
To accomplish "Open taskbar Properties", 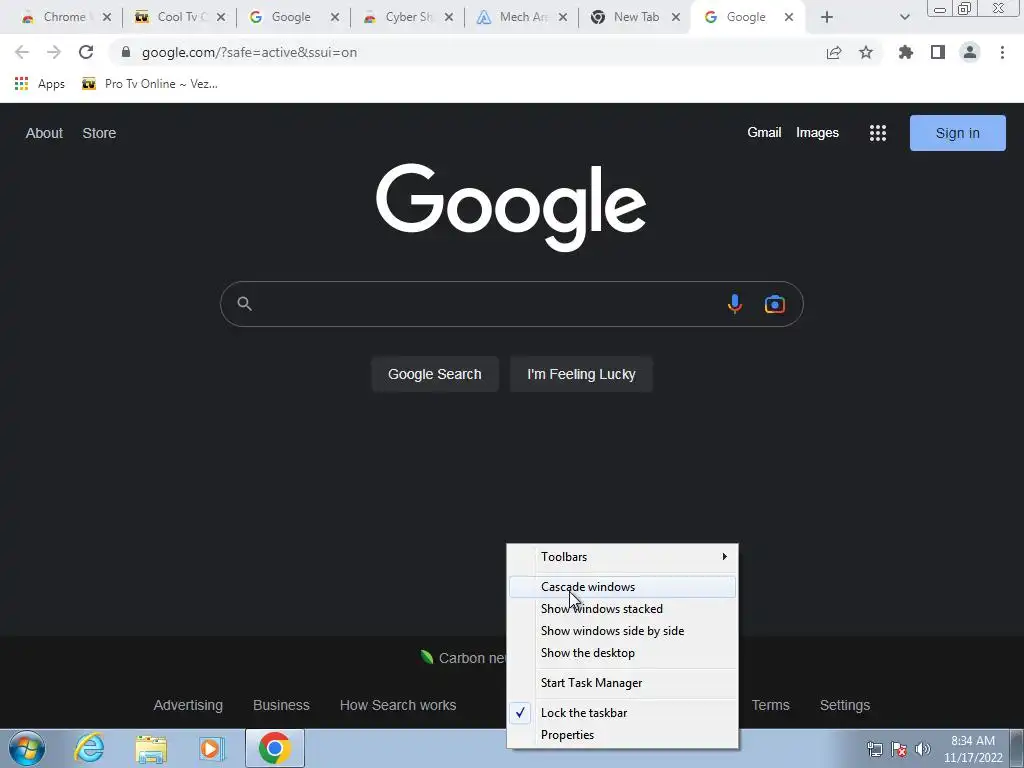I will pyautogui.click(x=622, y=735).
